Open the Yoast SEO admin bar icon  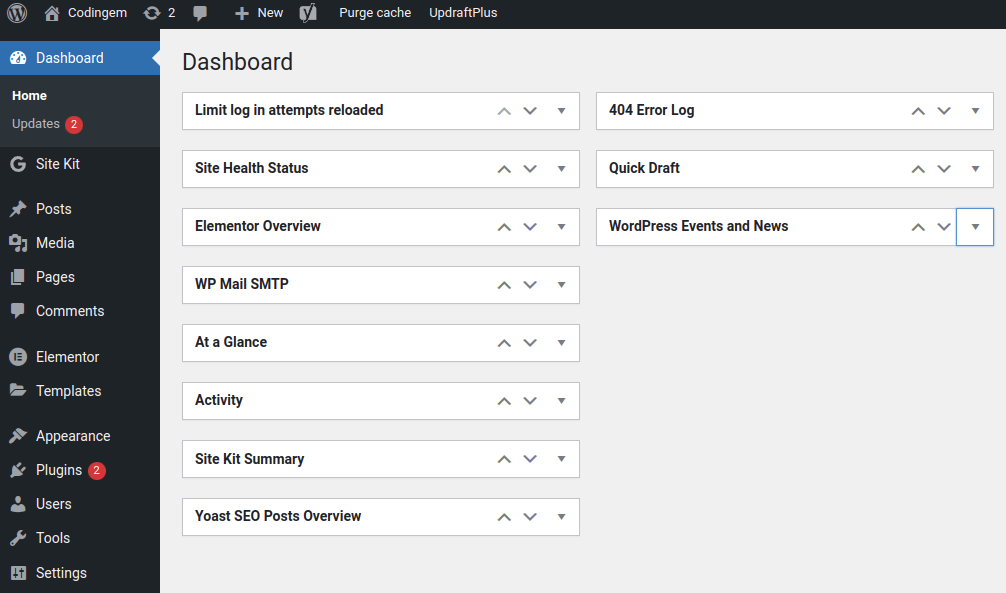[x=308, y=13]
